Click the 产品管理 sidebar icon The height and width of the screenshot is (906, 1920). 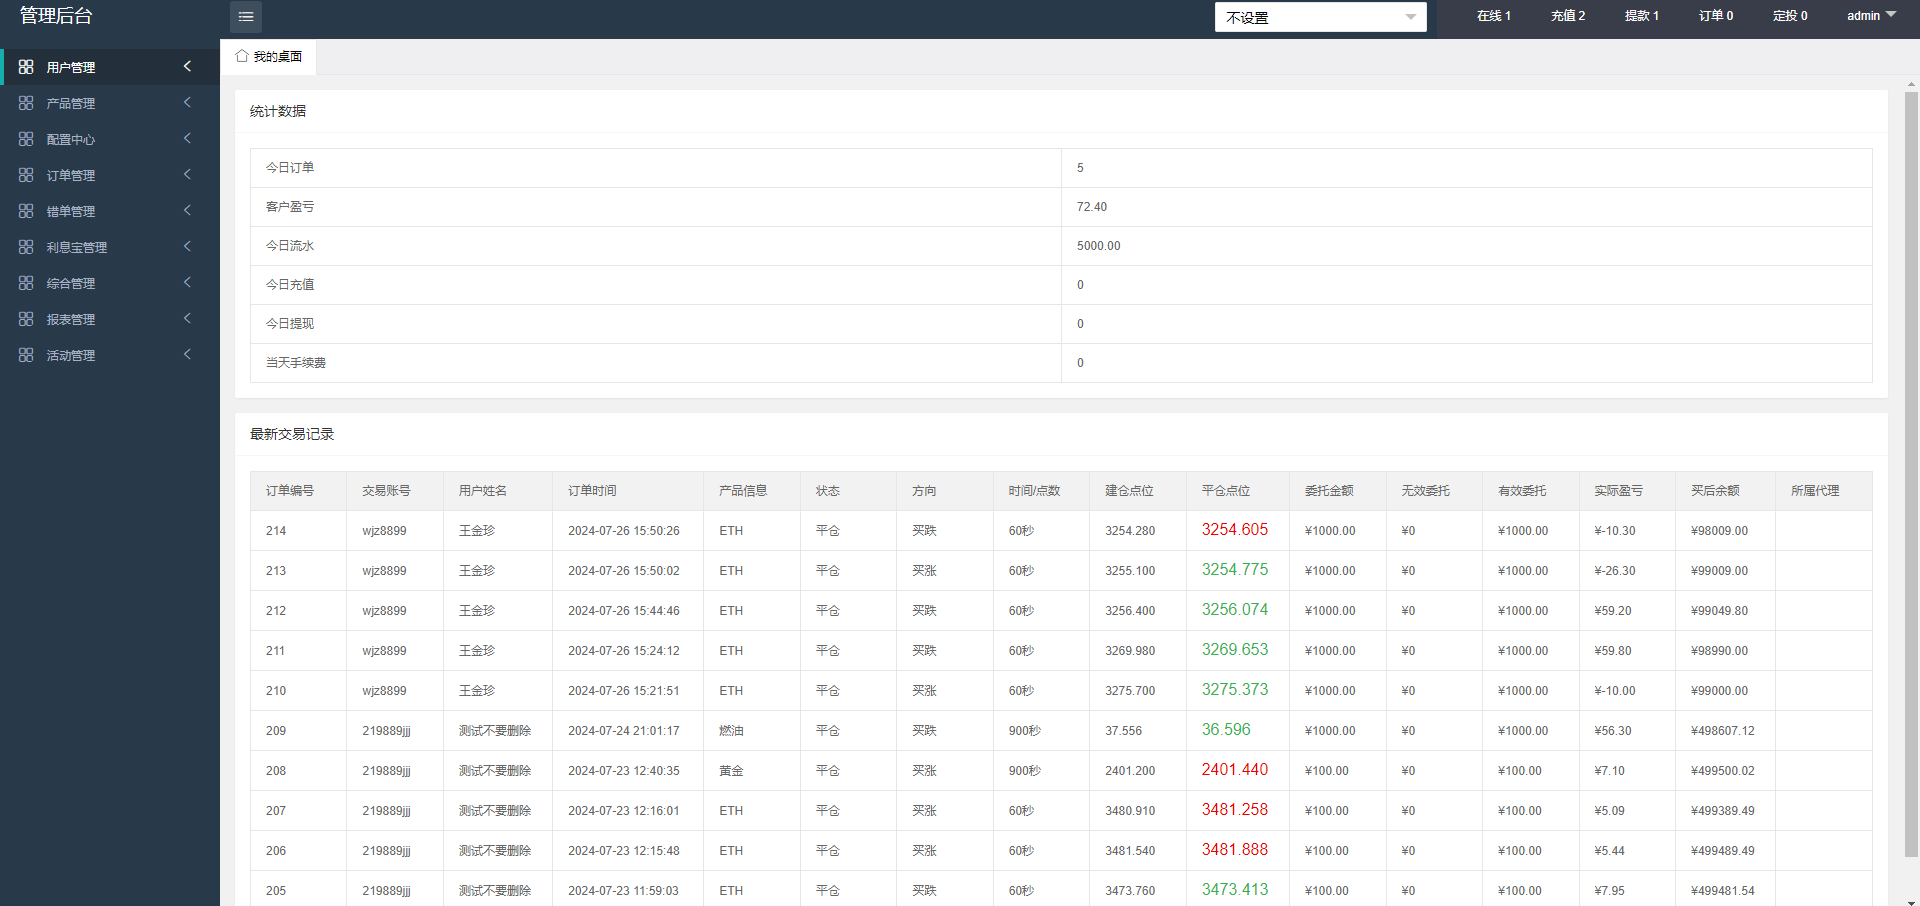pos(26,103)
